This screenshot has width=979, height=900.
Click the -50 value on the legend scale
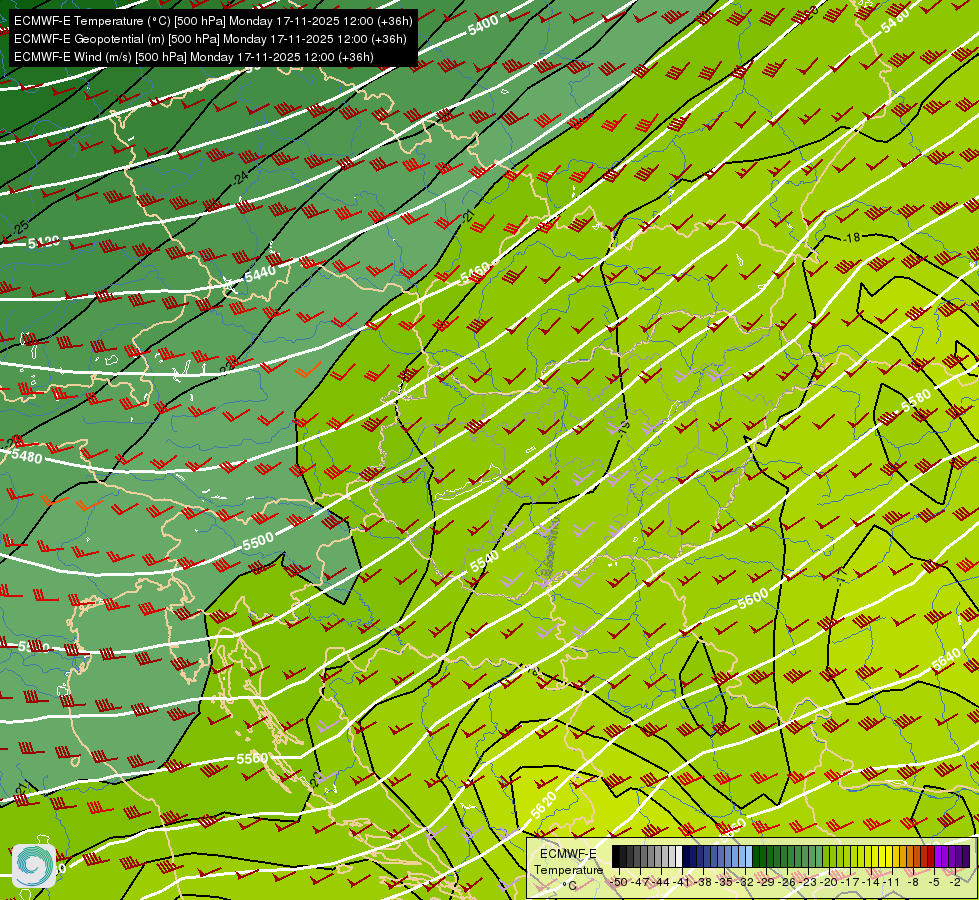[x=618, y=882]
